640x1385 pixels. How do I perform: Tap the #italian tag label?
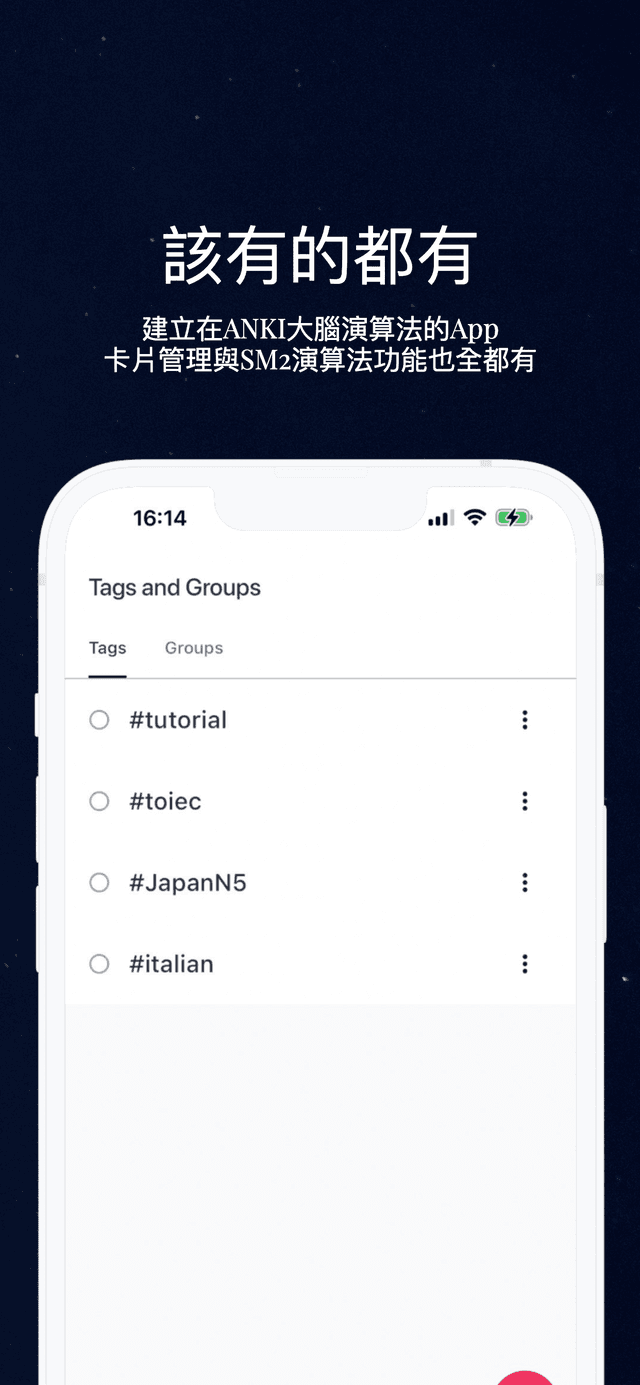(171, 964)
